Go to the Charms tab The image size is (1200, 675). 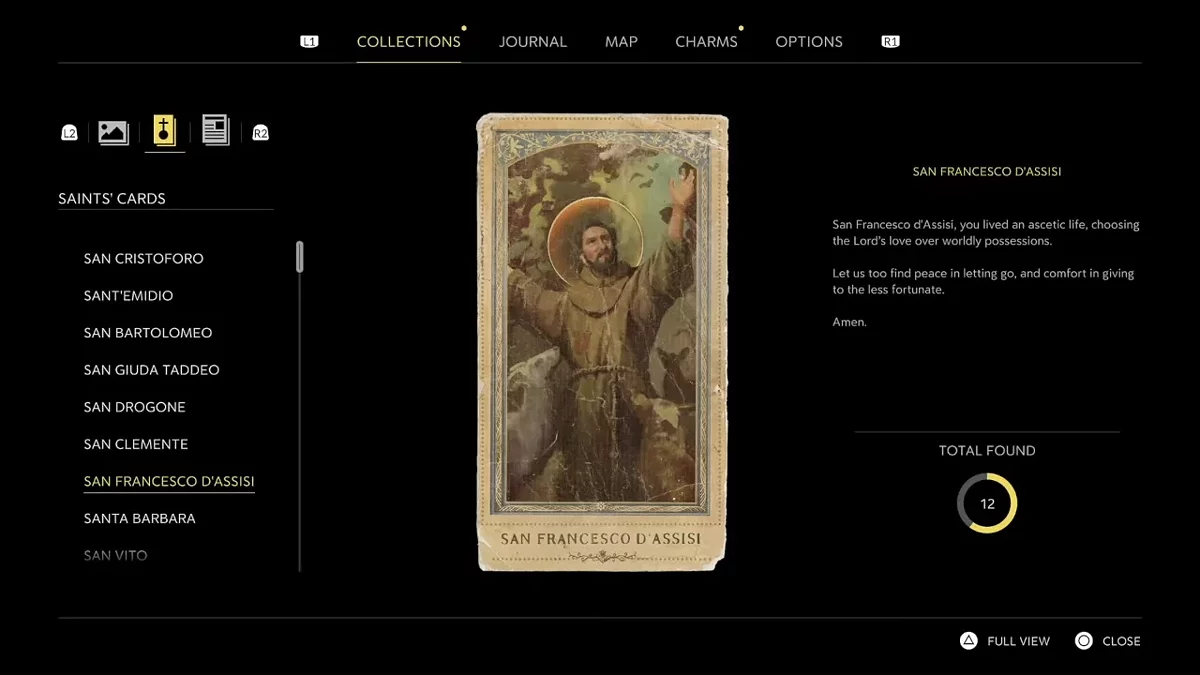706,42
